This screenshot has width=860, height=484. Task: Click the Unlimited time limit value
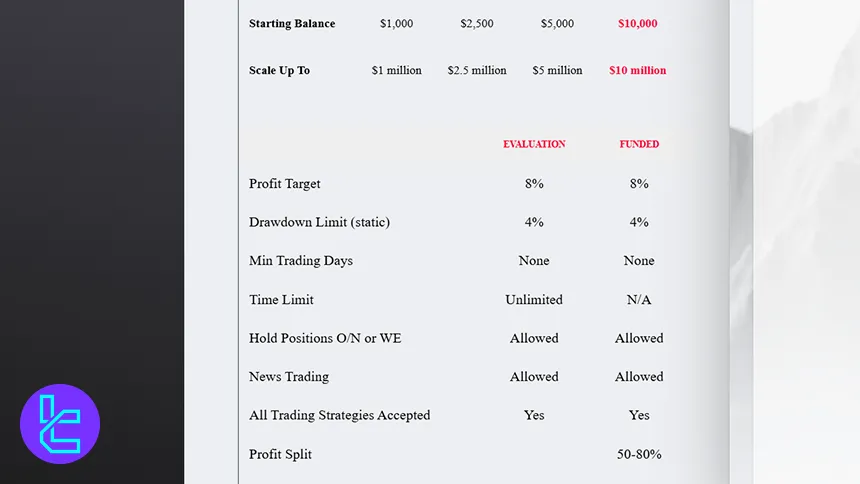tap(534, 300)
